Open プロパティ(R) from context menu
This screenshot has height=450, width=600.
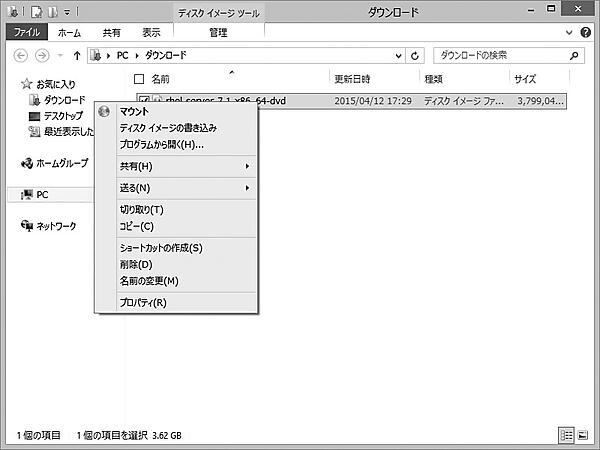[x=143, y=303]
